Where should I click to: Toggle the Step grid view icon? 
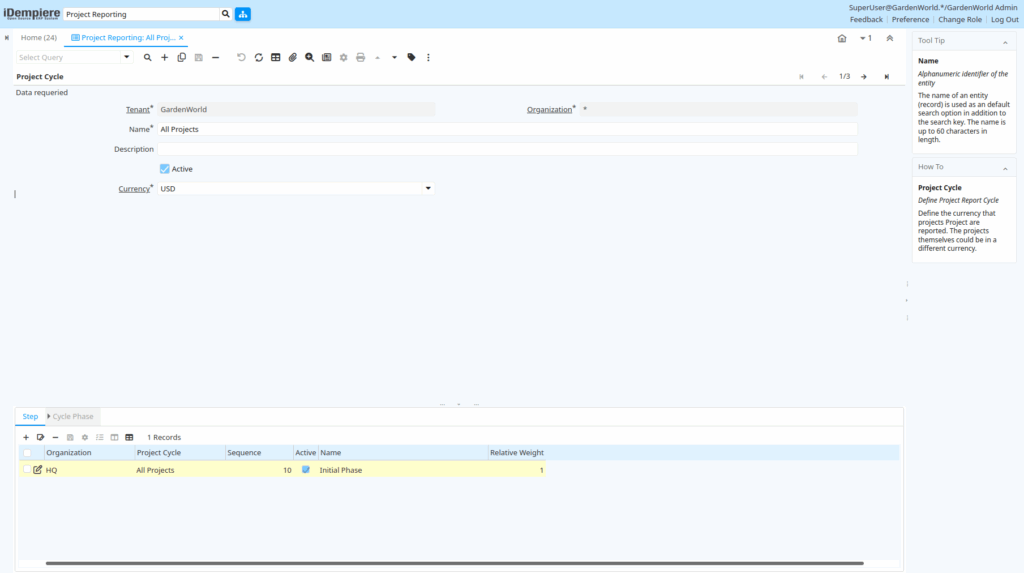pyautogui.click(x=129, y=437)
